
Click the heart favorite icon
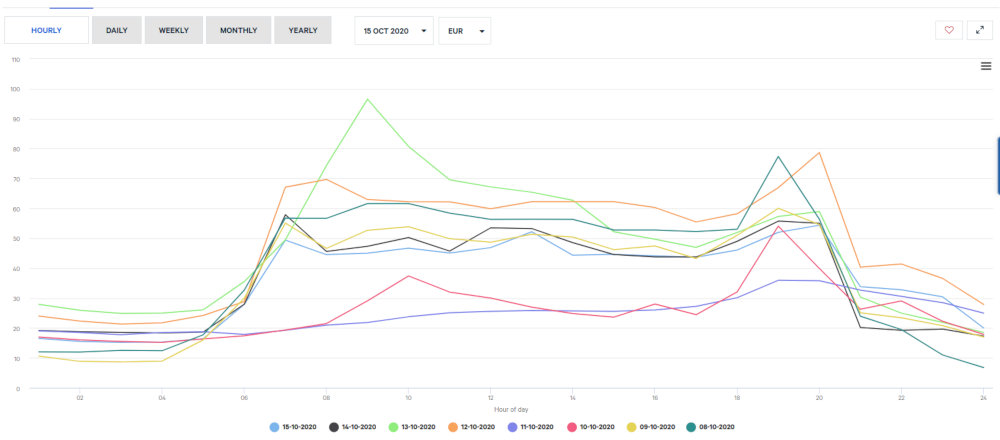point(949,30)
